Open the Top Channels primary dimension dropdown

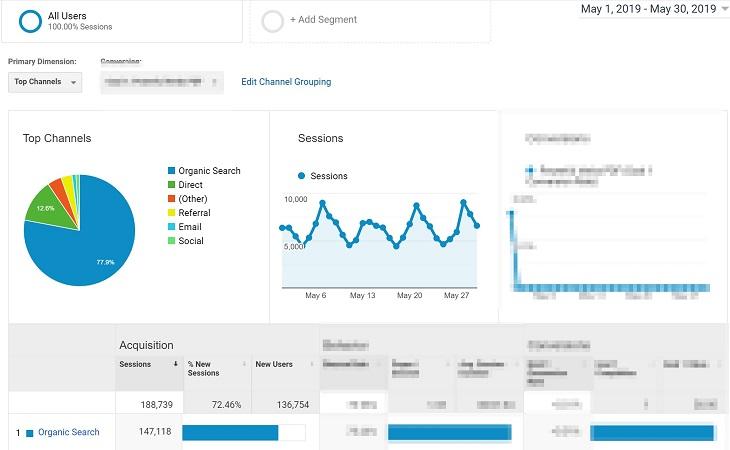[45, 82]
